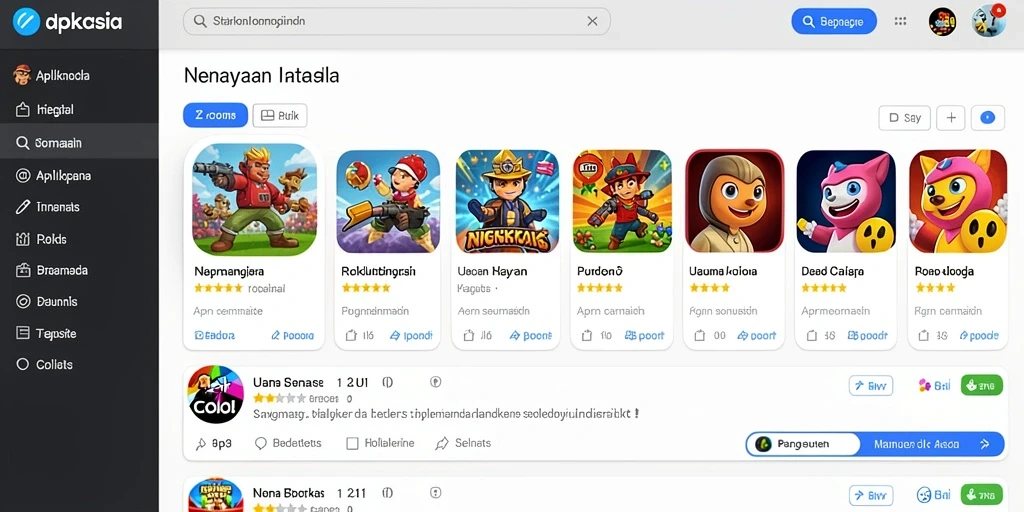Select the Zrooms tab
Image resolution: width=1024 pixels, height=512 pixels.
coord(216,116)
